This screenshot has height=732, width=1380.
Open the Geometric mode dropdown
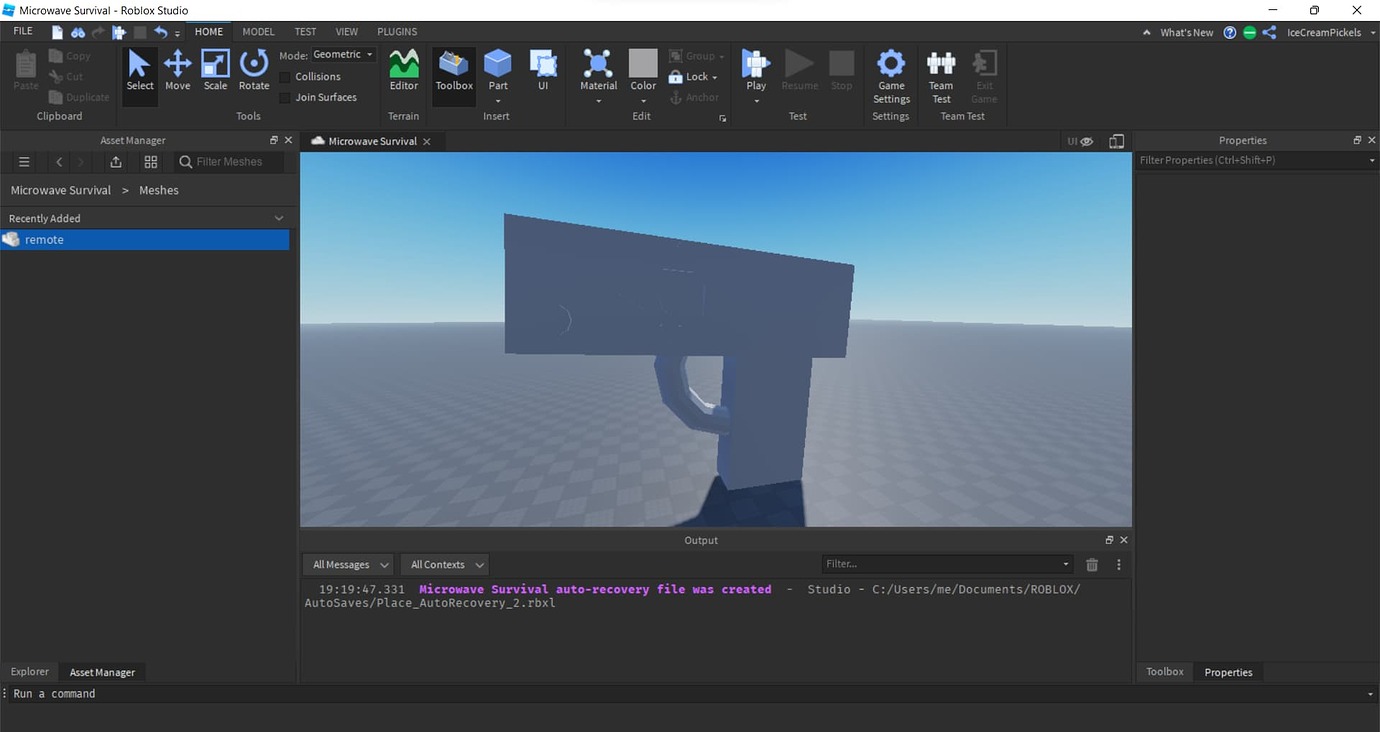tap(342, 54)
